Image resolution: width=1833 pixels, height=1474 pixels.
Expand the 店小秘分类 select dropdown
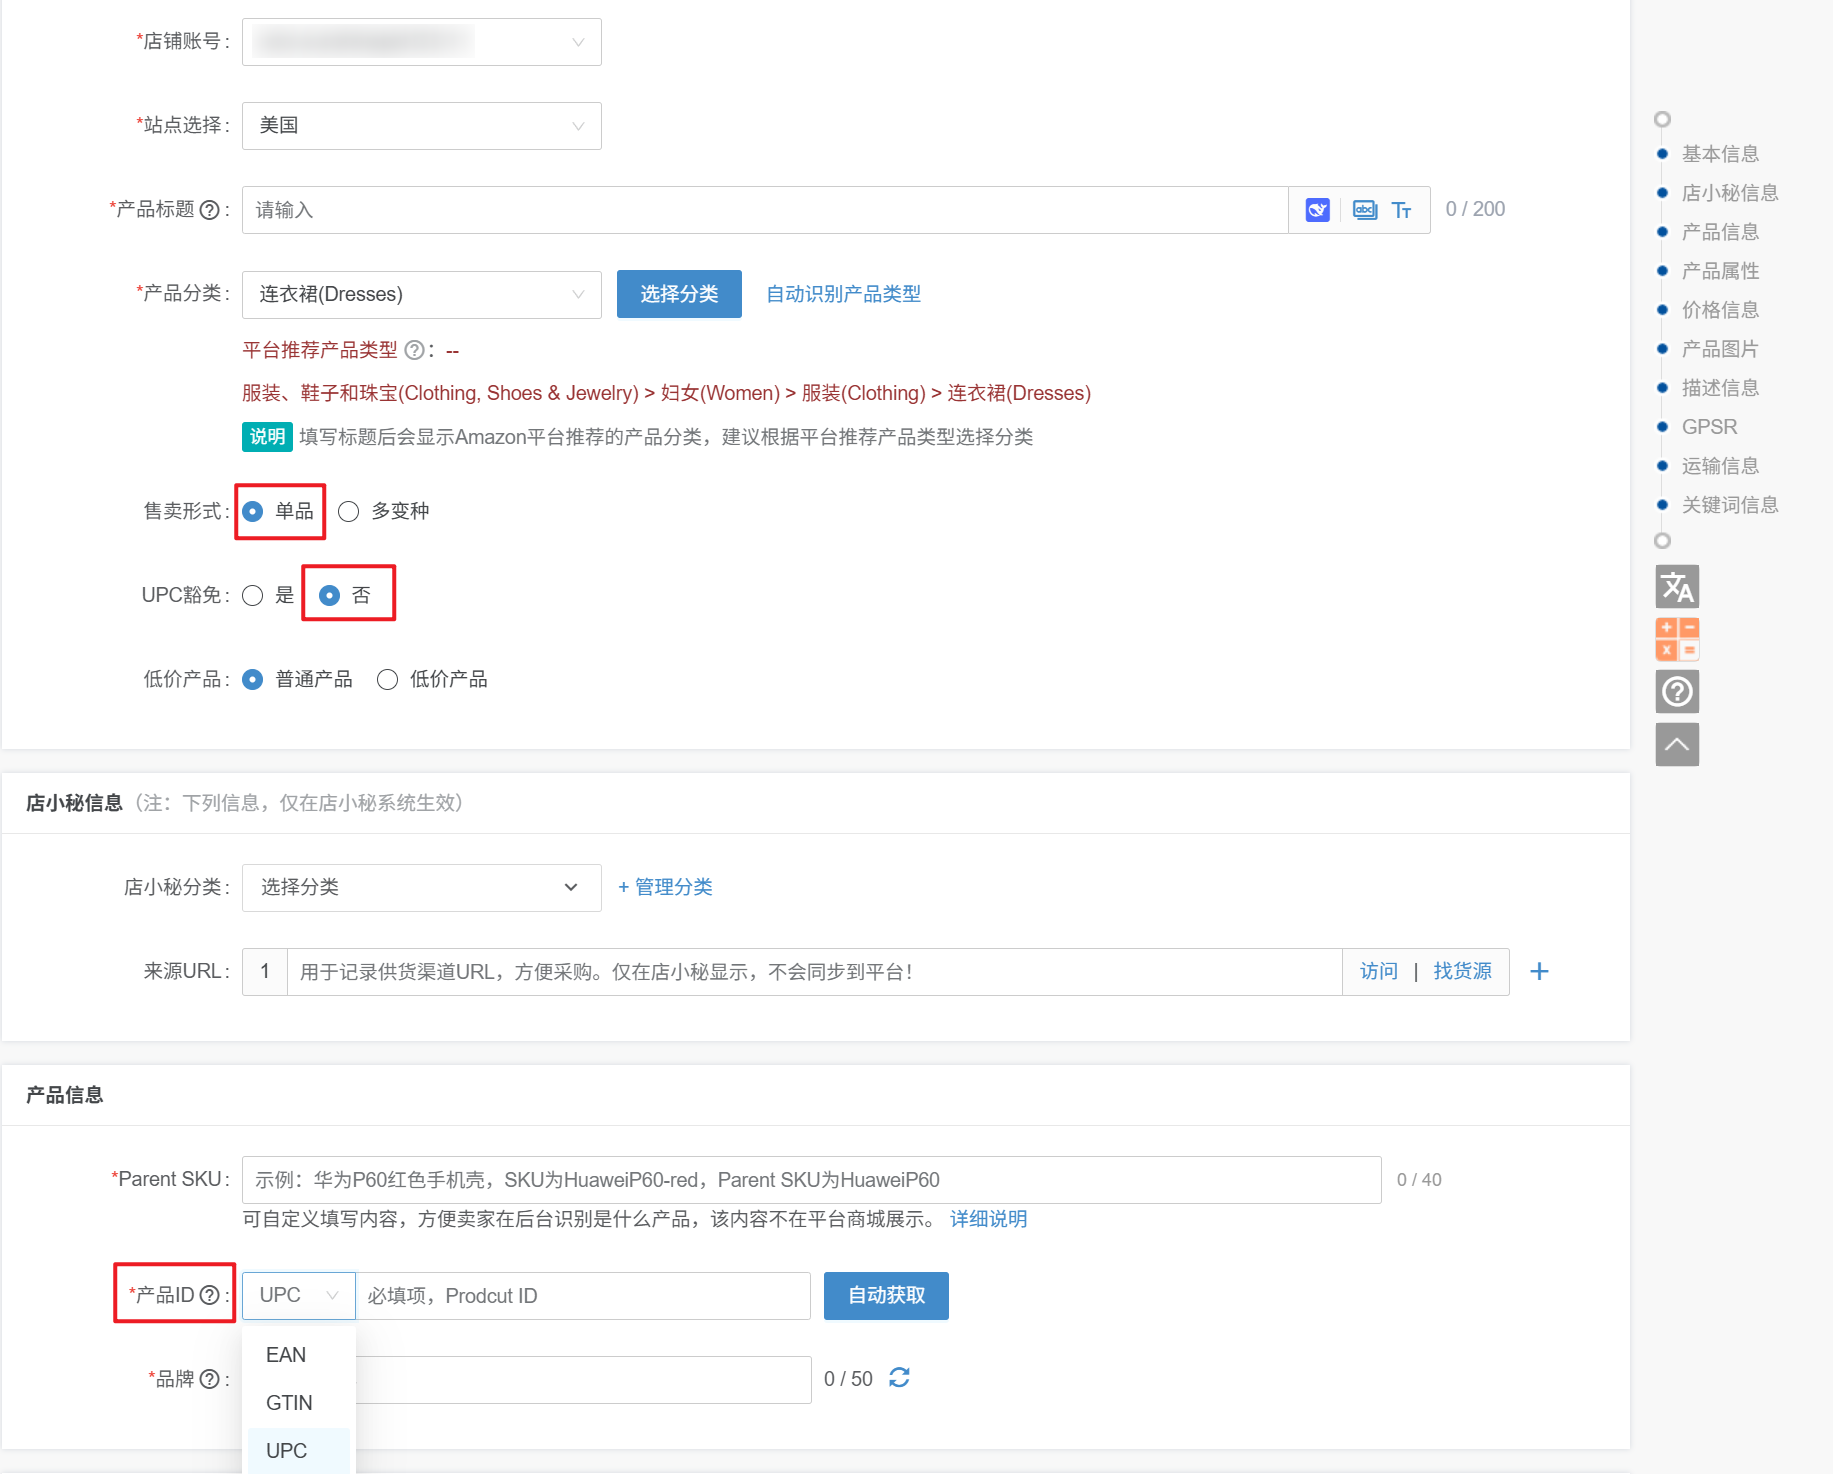pos(421,887)
